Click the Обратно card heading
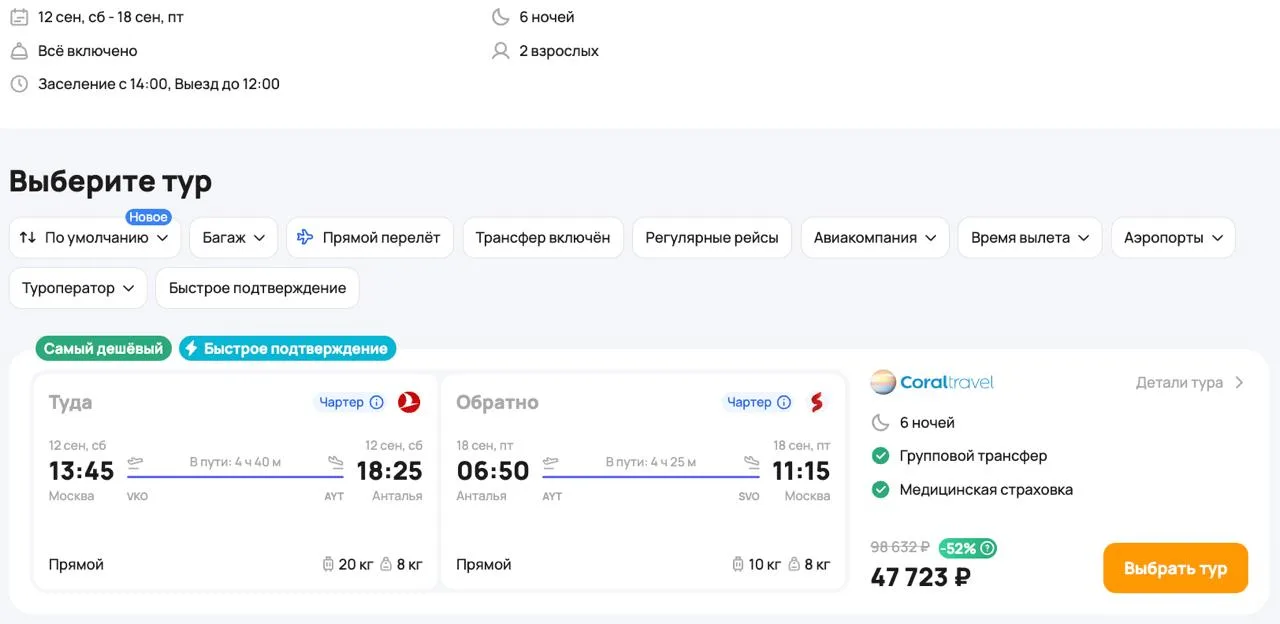Screen dimensions: 1280x624 coord(497,402)
